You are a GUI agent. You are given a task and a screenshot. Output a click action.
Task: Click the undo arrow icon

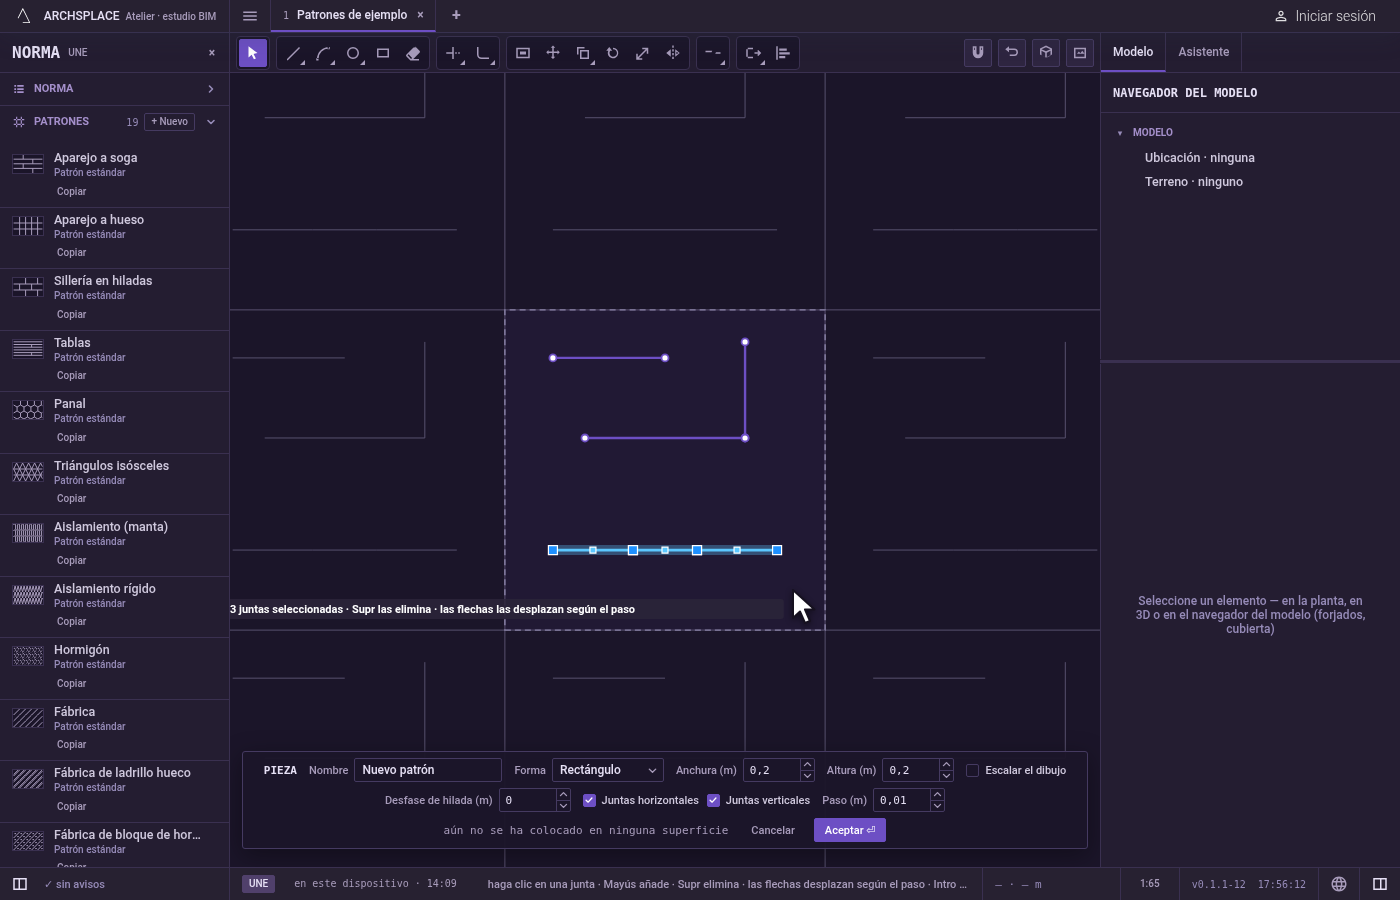pyautogui.click(x=1012, y=53)
